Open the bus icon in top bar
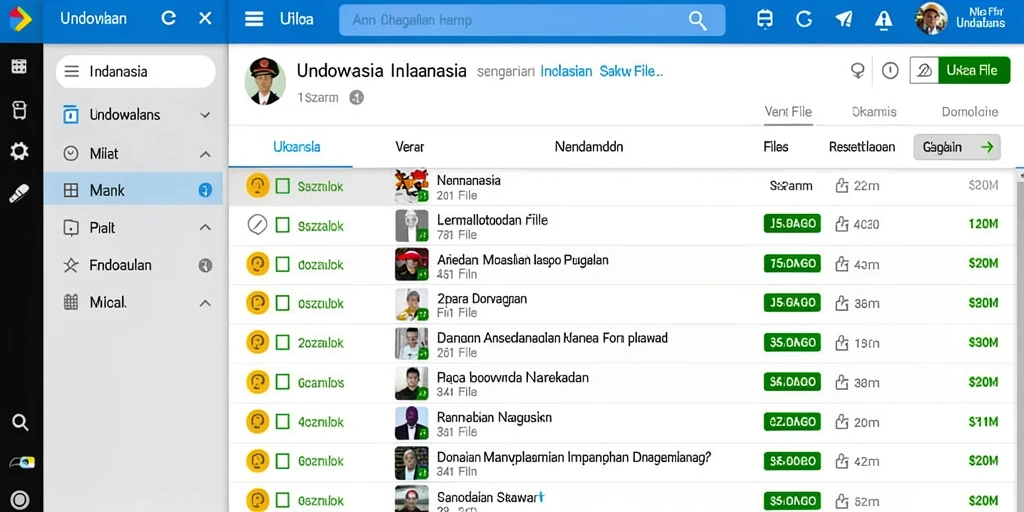The height and width of the screenshot is (512, 1024). click(764, 20)
